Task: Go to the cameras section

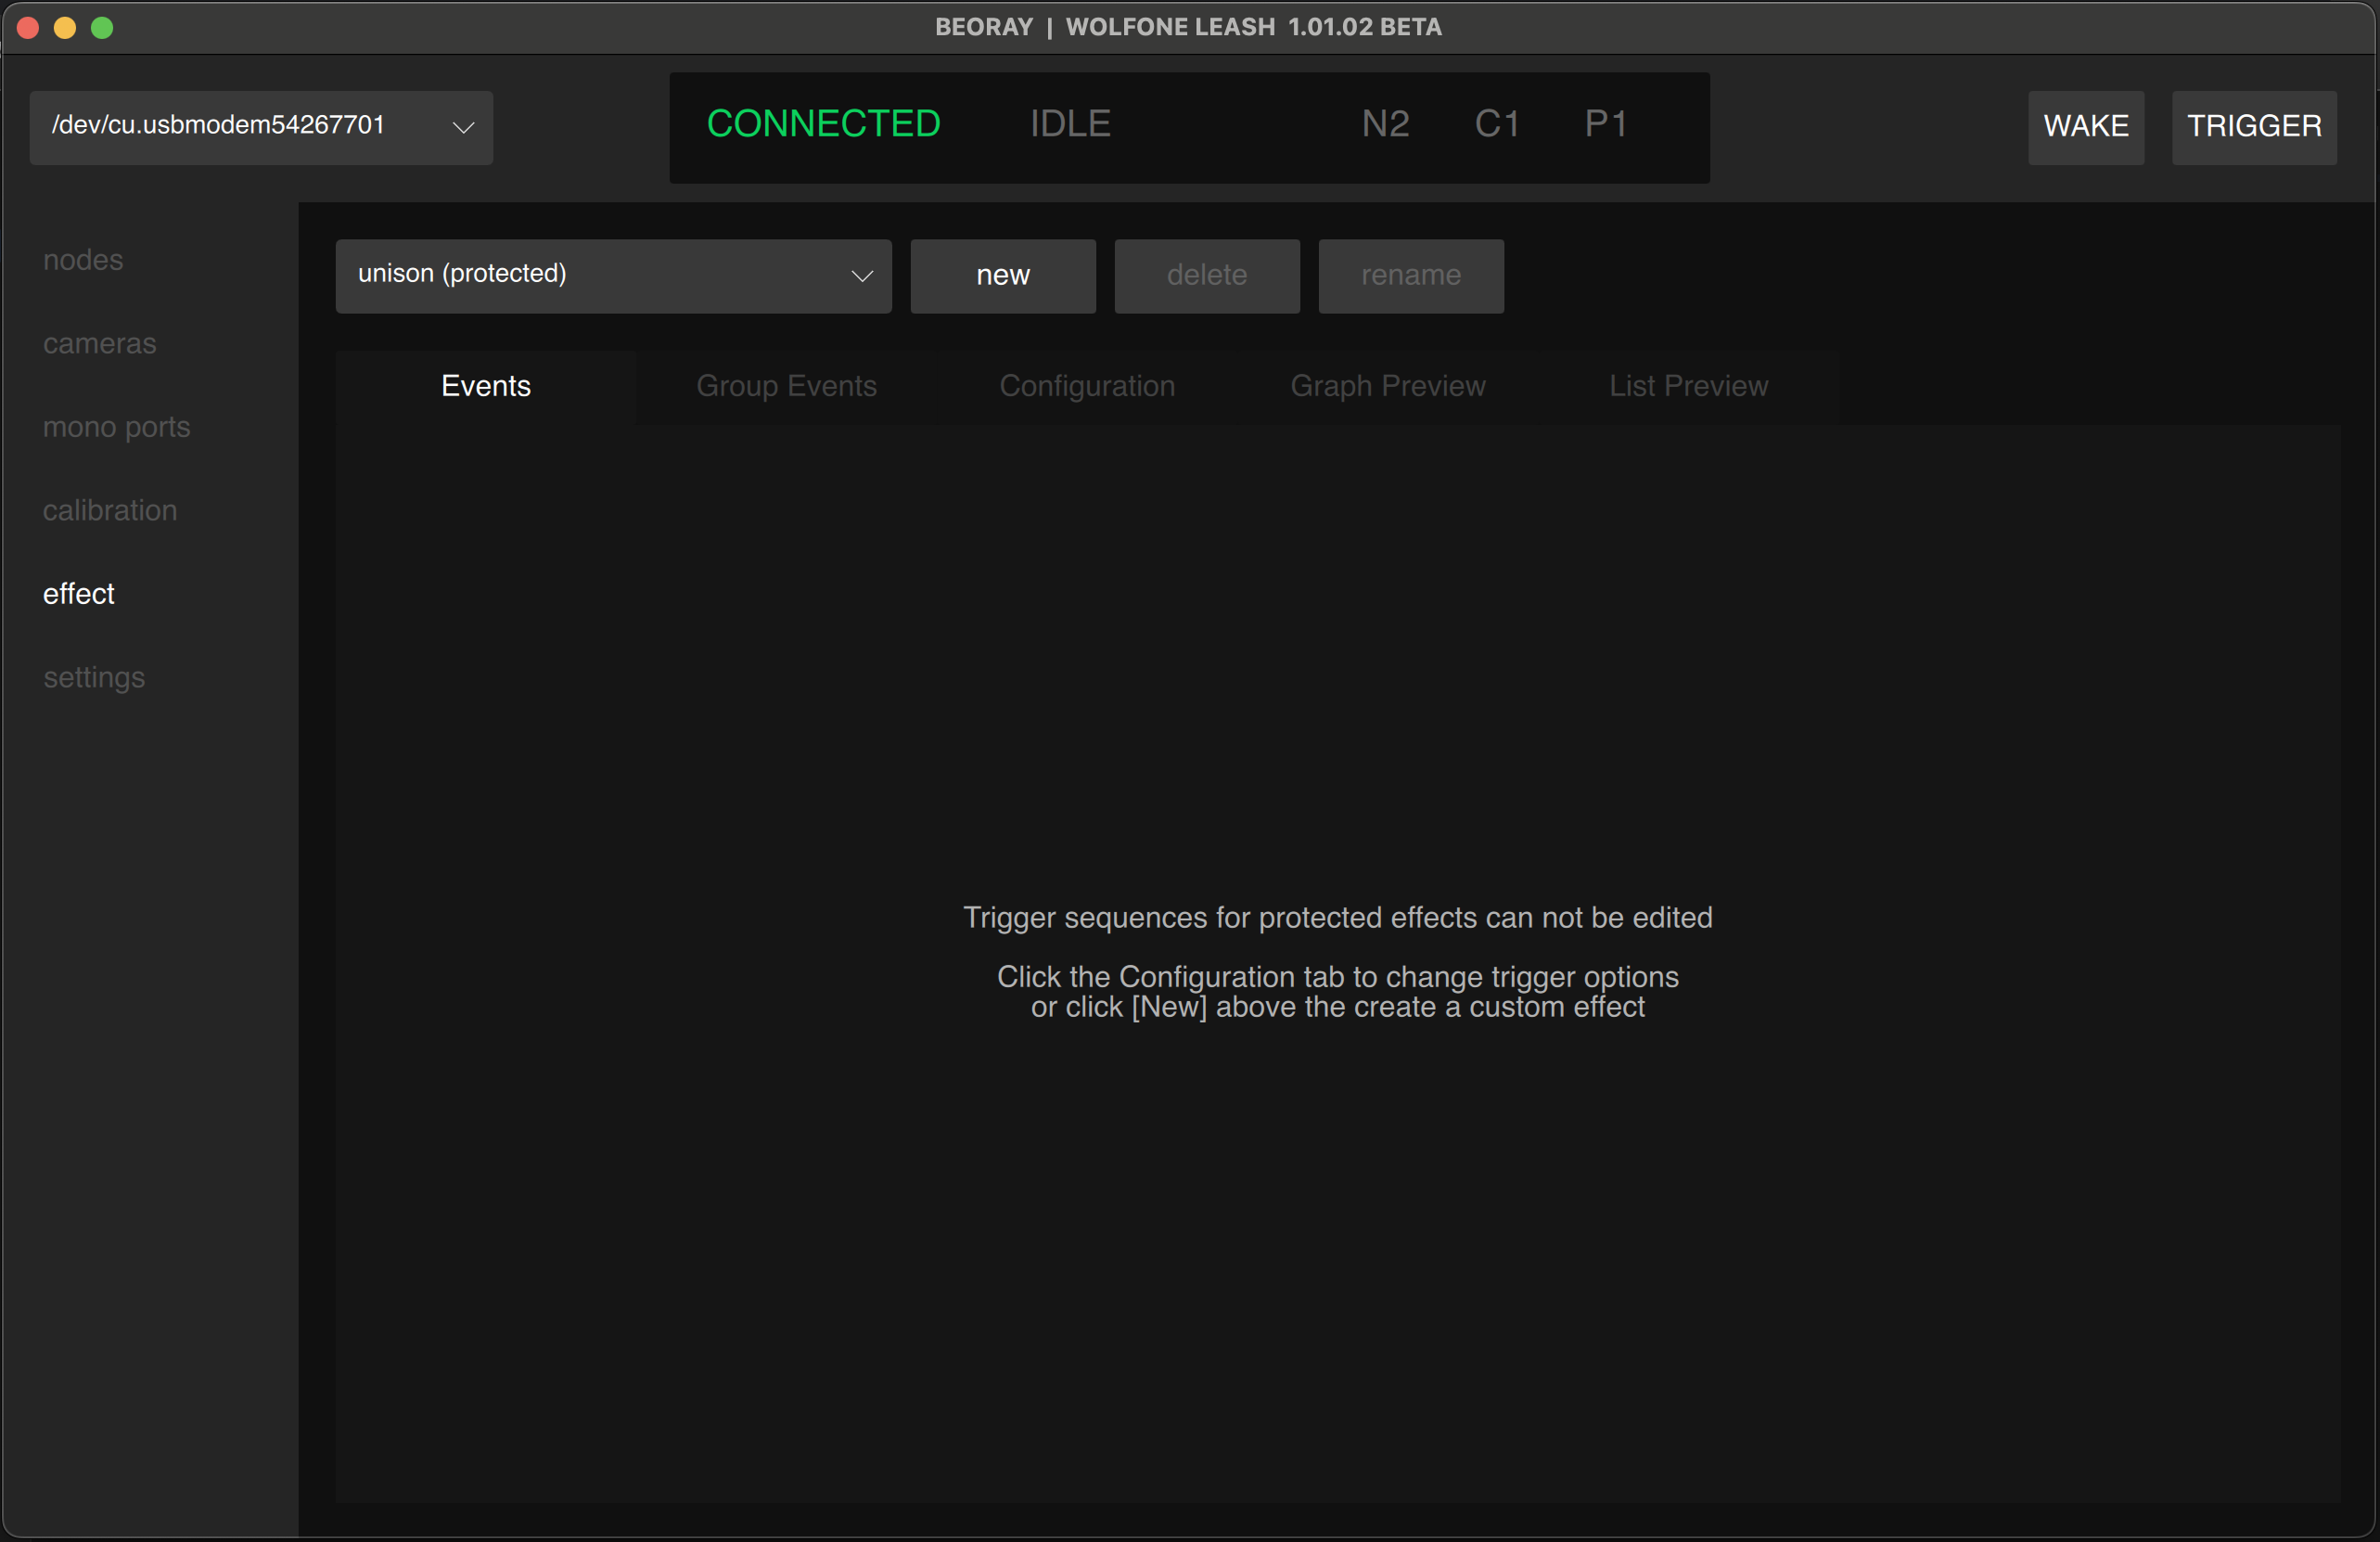Action: pyautogui.click(x=99, y=343)
